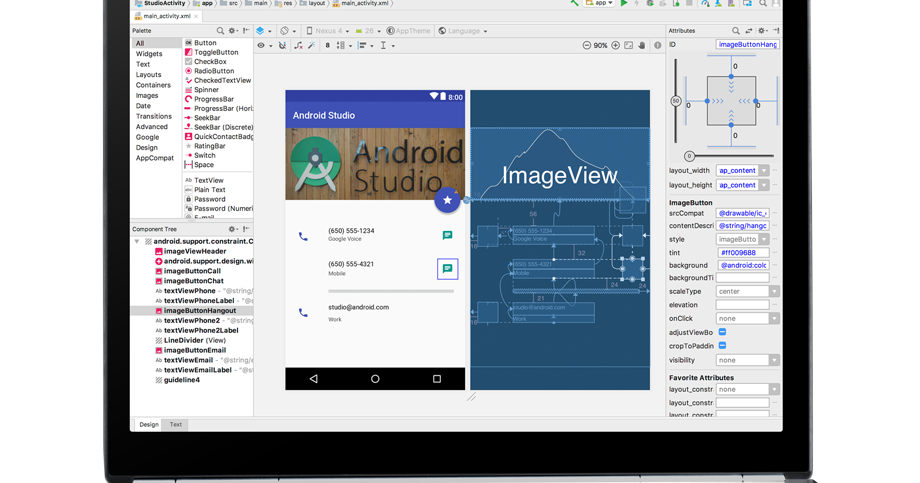Click the horizontal bias slider handle
This screenshot has height=483, width=920.
[689, 156]
